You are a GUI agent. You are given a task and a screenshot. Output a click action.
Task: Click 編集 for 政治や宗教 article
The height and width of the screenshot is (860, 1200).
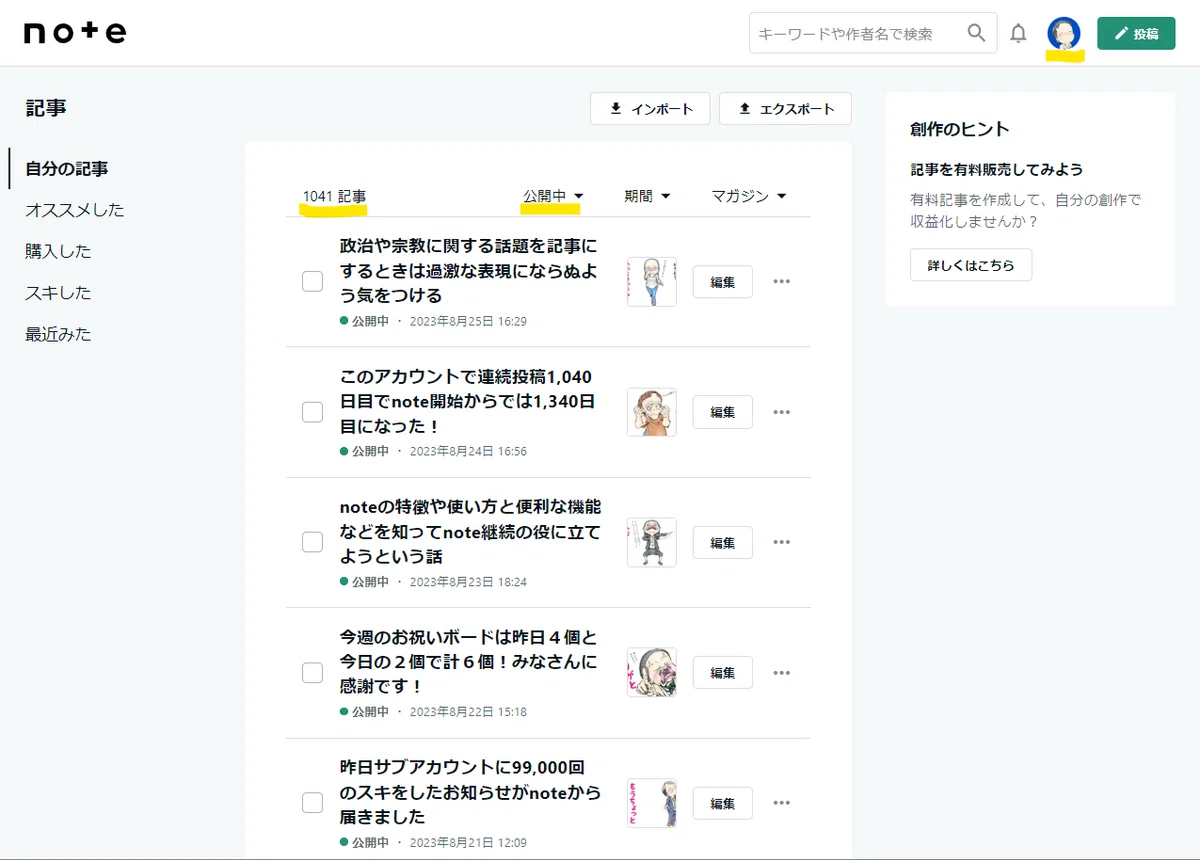point(723,282)
